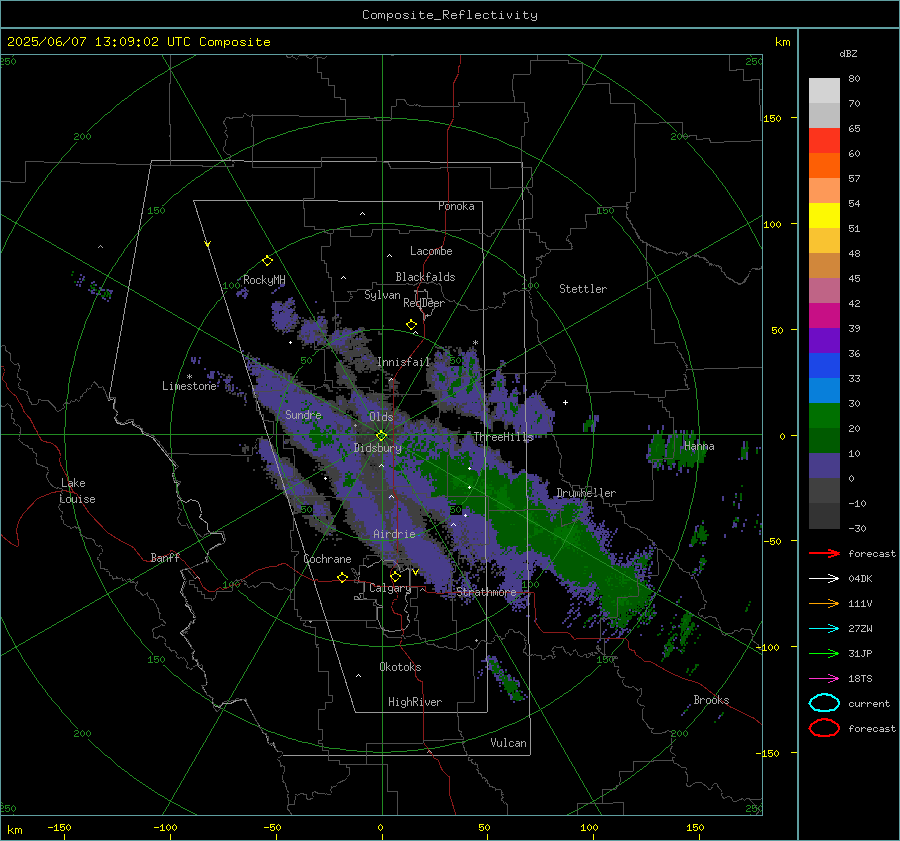This screenshot has width=900, height=841.
Task: Click the -30 value in dBZ legend
Action: [857, 528]
